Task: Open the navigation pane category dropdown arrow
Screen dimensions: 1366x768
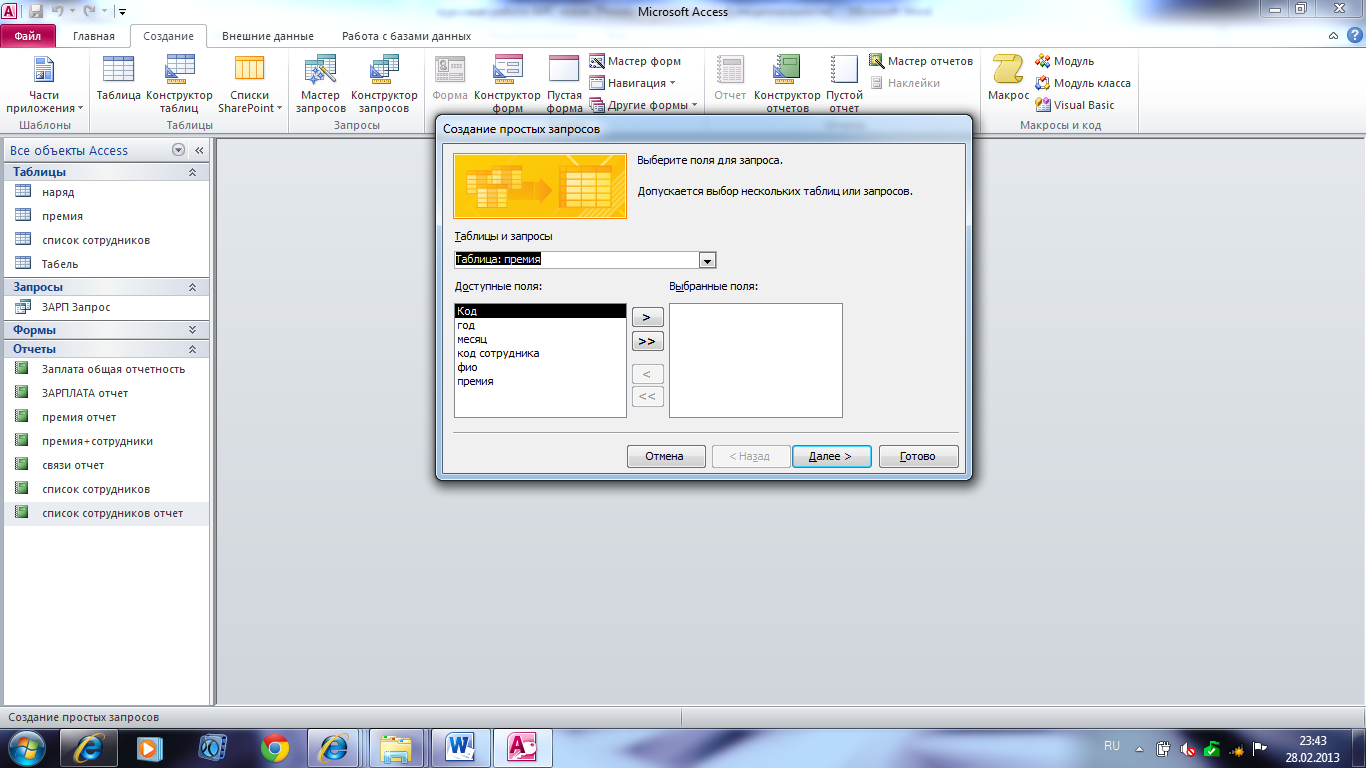Action: click(178, 150)
